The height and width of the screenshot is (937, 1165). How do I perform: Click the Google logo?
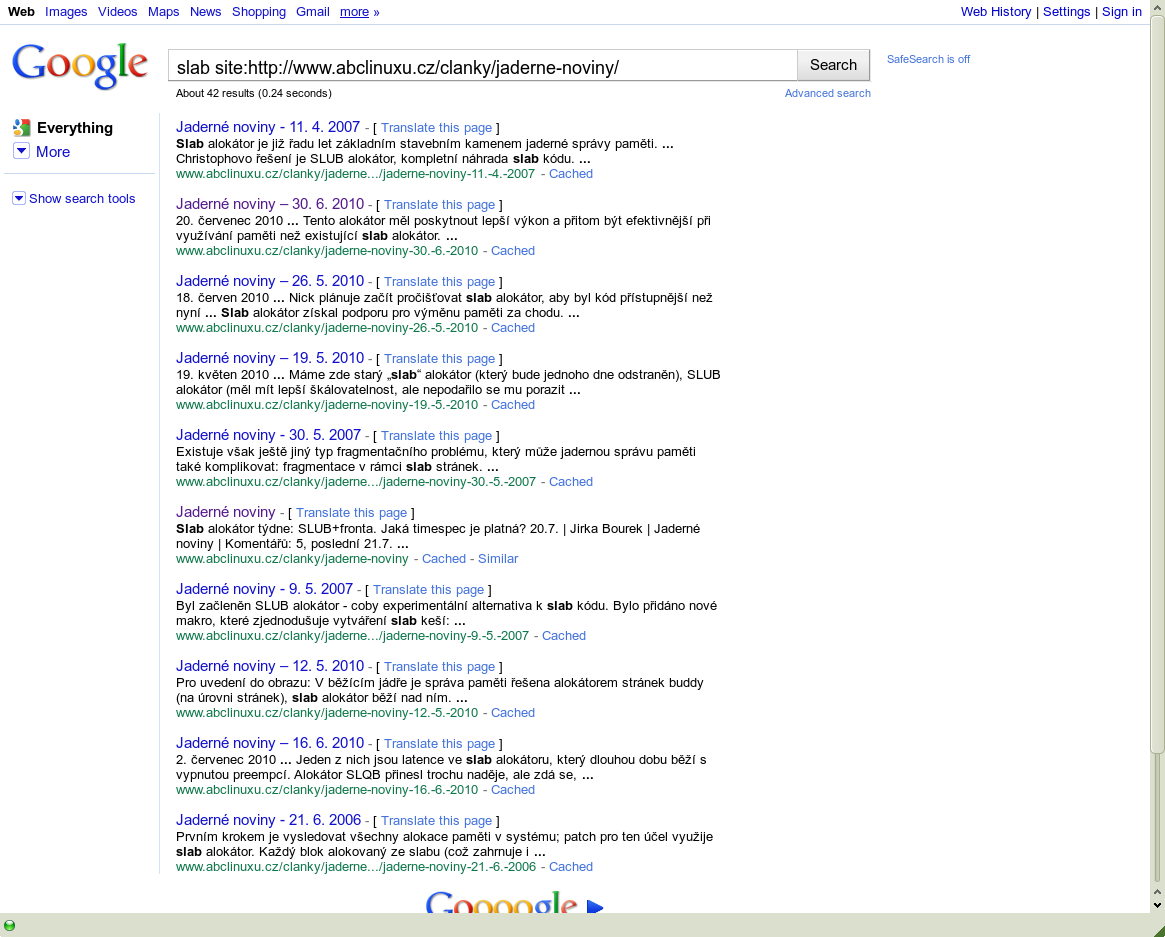point(79,65)
